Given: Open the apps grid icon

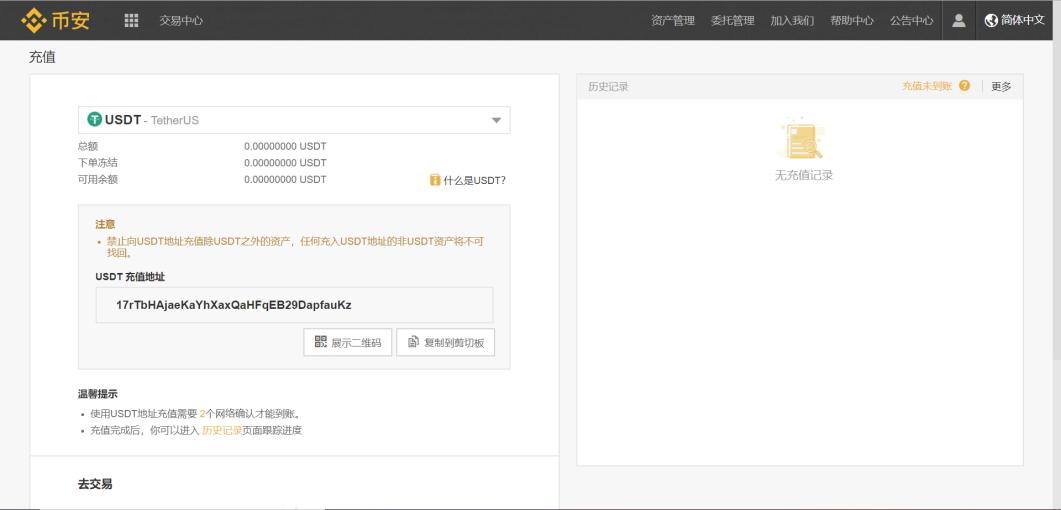Looking at the screenshot, I should pyautogui.click(x=131, y=20).
